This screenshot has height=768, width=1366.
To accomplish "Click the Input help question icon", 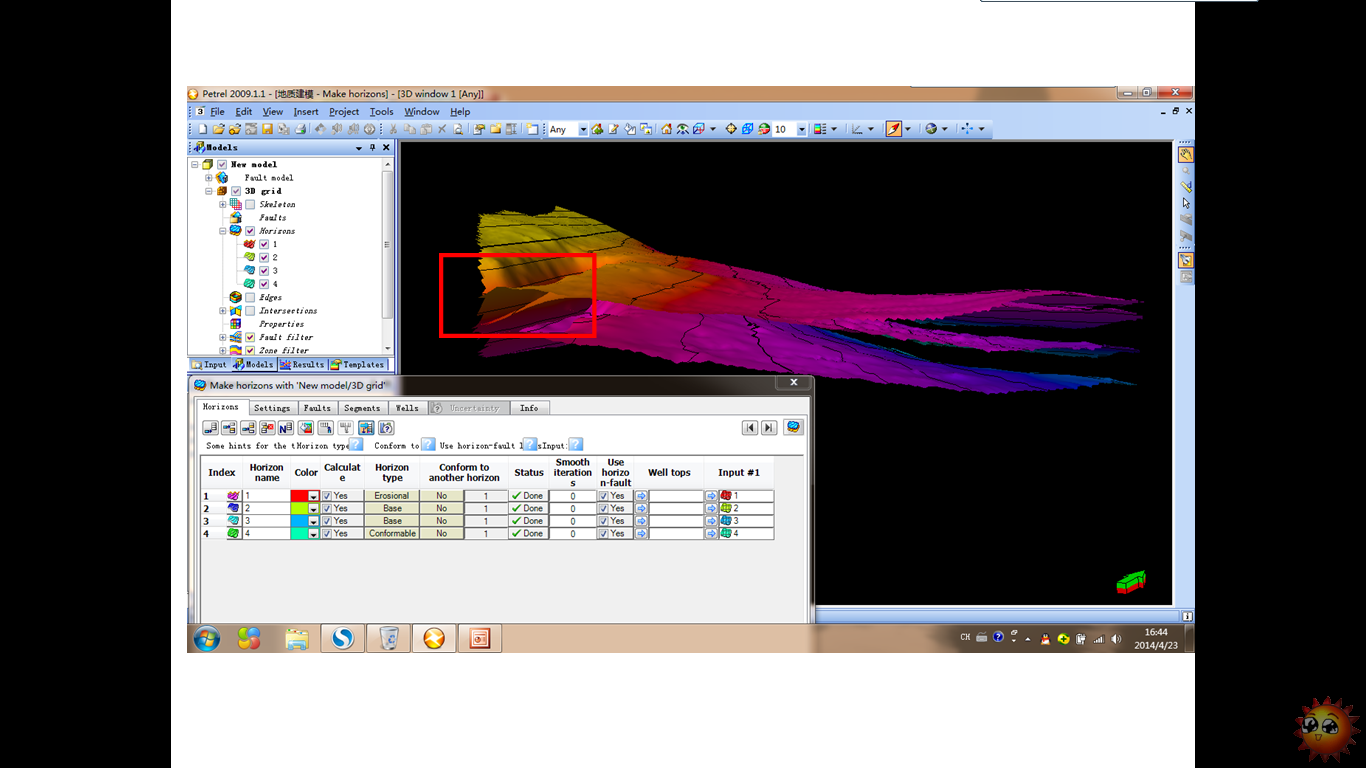I will pyautogui.click(x=575, y=445).
